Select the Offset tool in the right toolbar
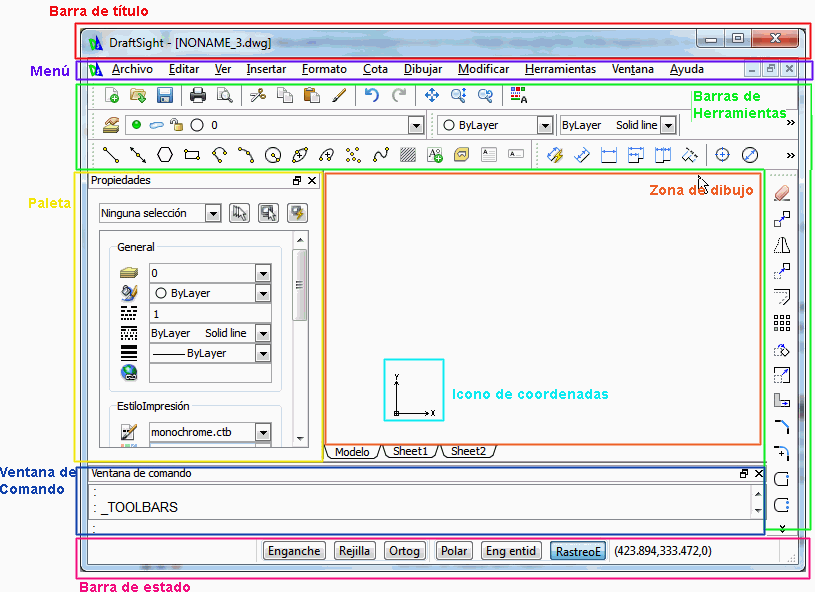815x592 pixels. coord(782,297)
